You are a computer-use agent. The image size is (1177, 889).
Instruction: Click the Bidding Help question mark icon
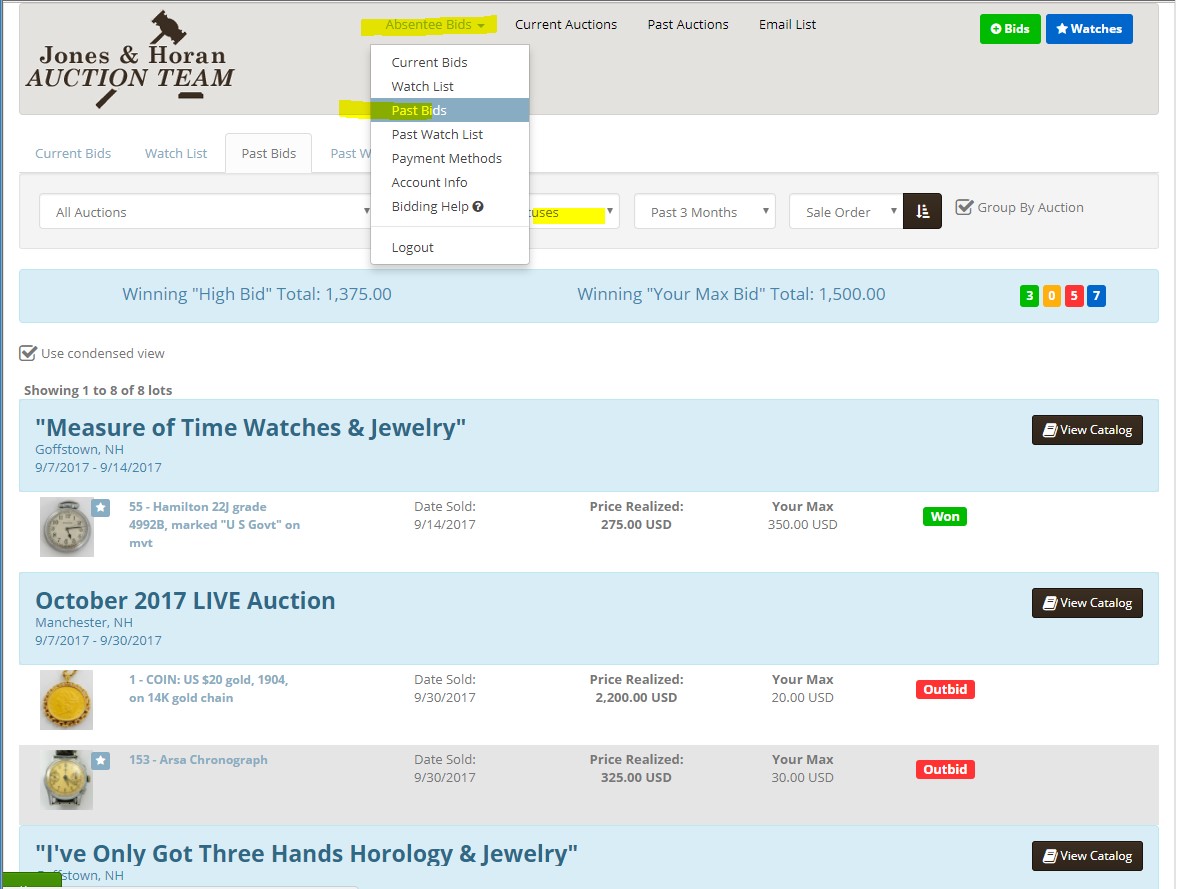tap(478, 207)
